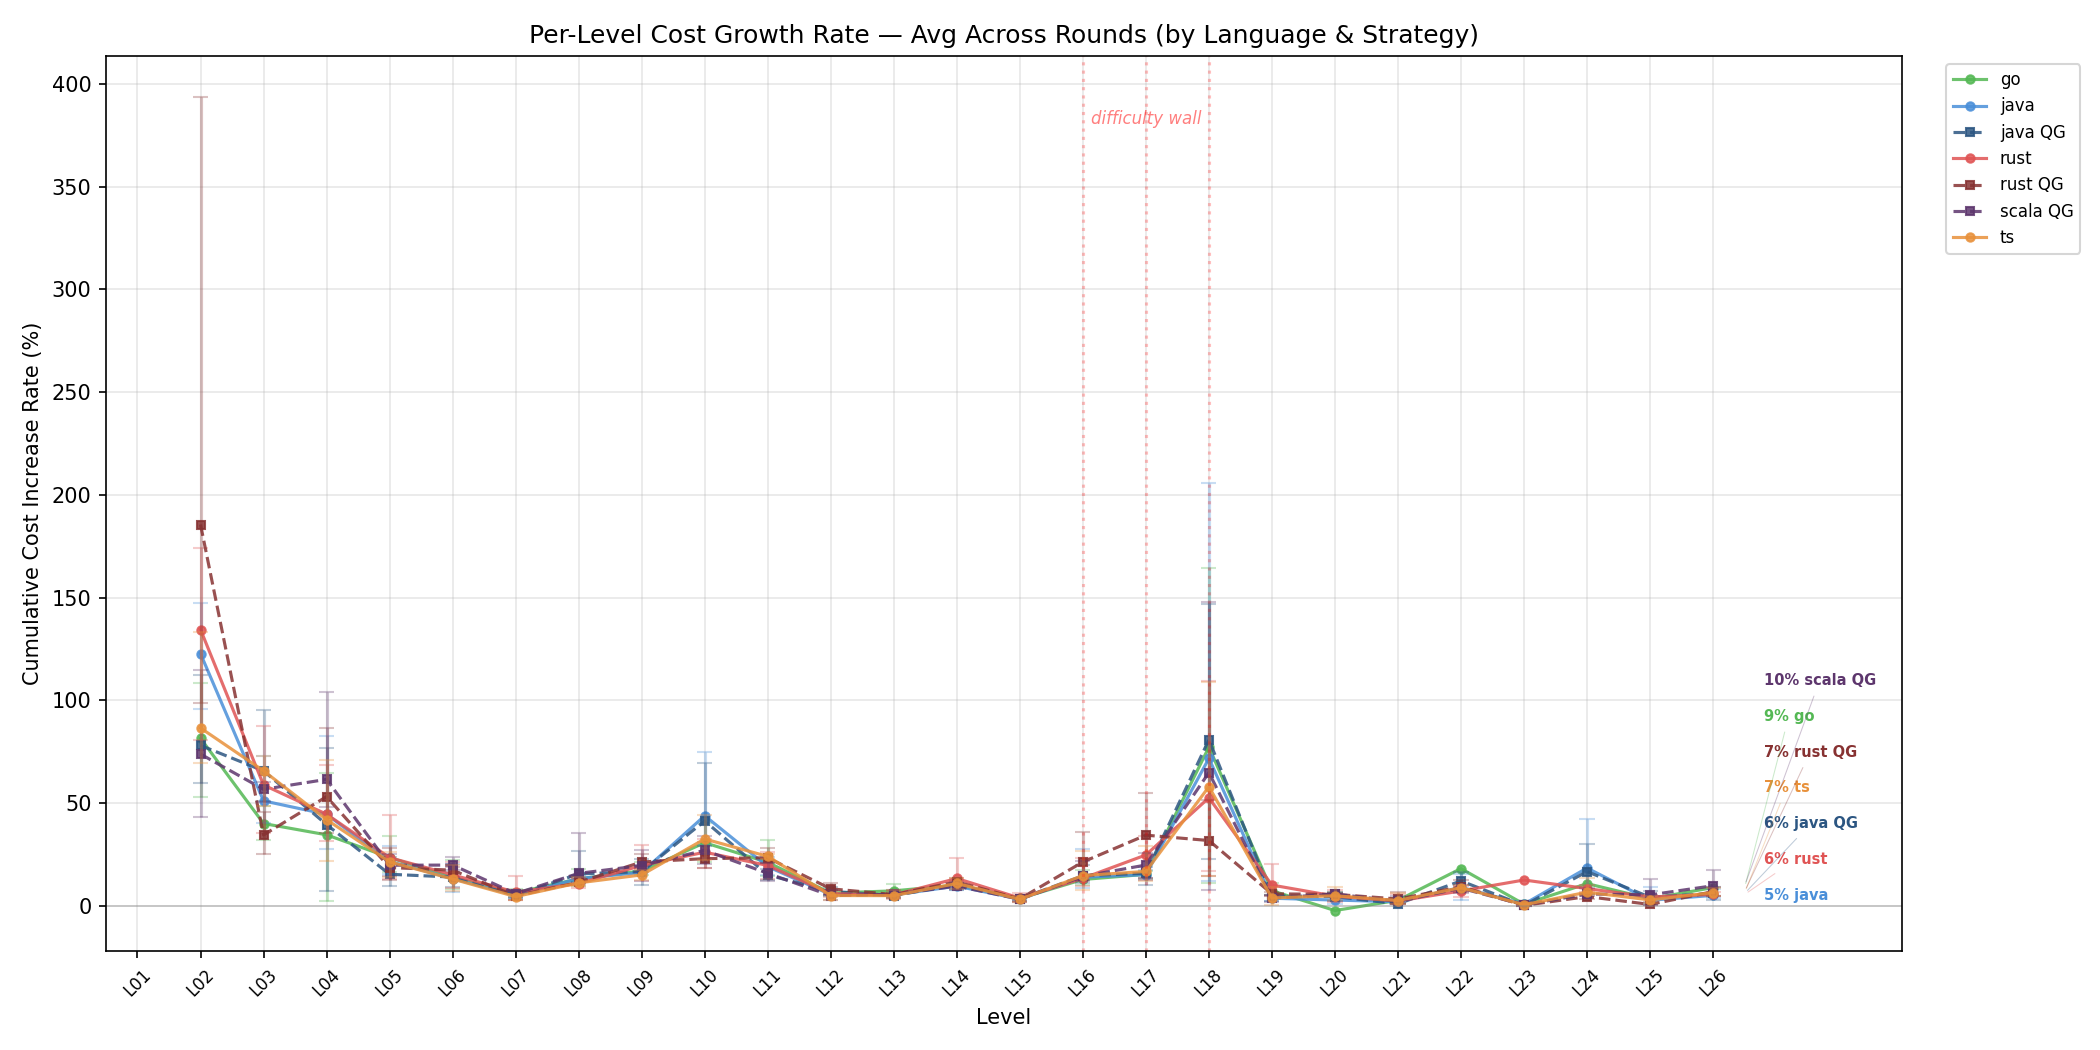Click the rust data point at L23
The image size is (2100, 1050).
(x=1524, y=880)
